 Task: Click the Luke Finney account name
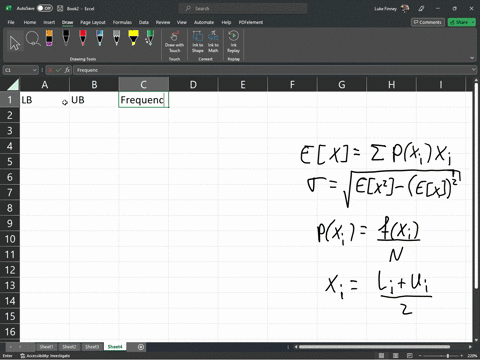point(385,9)
